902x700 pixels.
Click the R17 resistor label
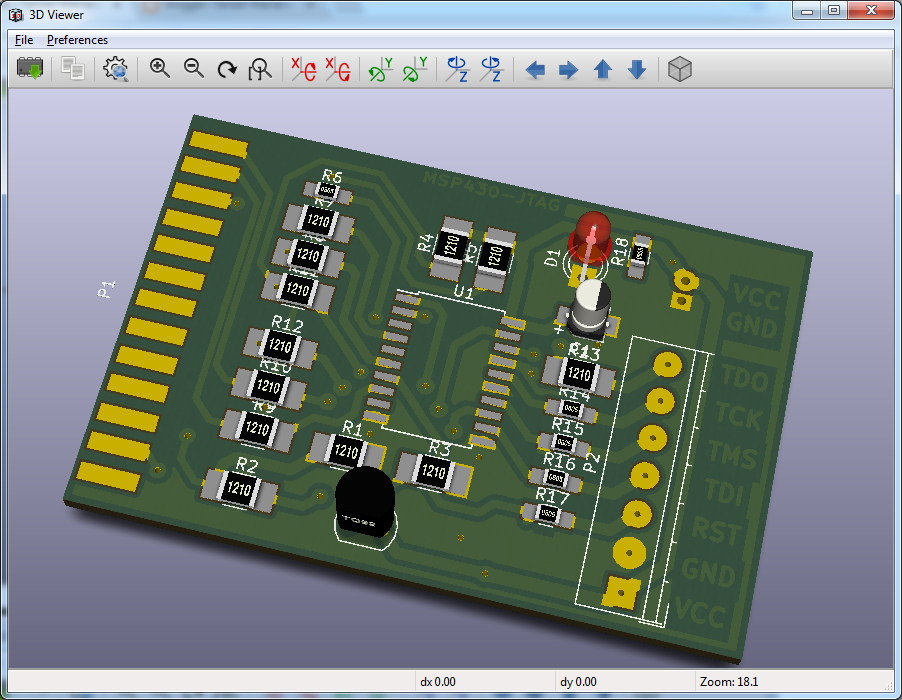[x=553, y=495]
